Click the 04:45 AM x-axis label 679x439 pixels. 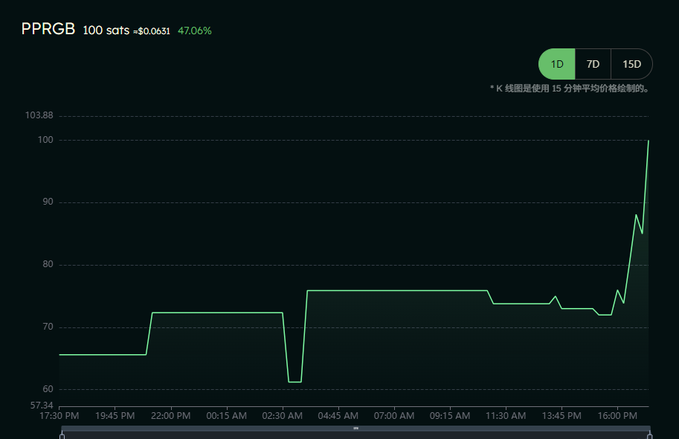coord(338,416)
